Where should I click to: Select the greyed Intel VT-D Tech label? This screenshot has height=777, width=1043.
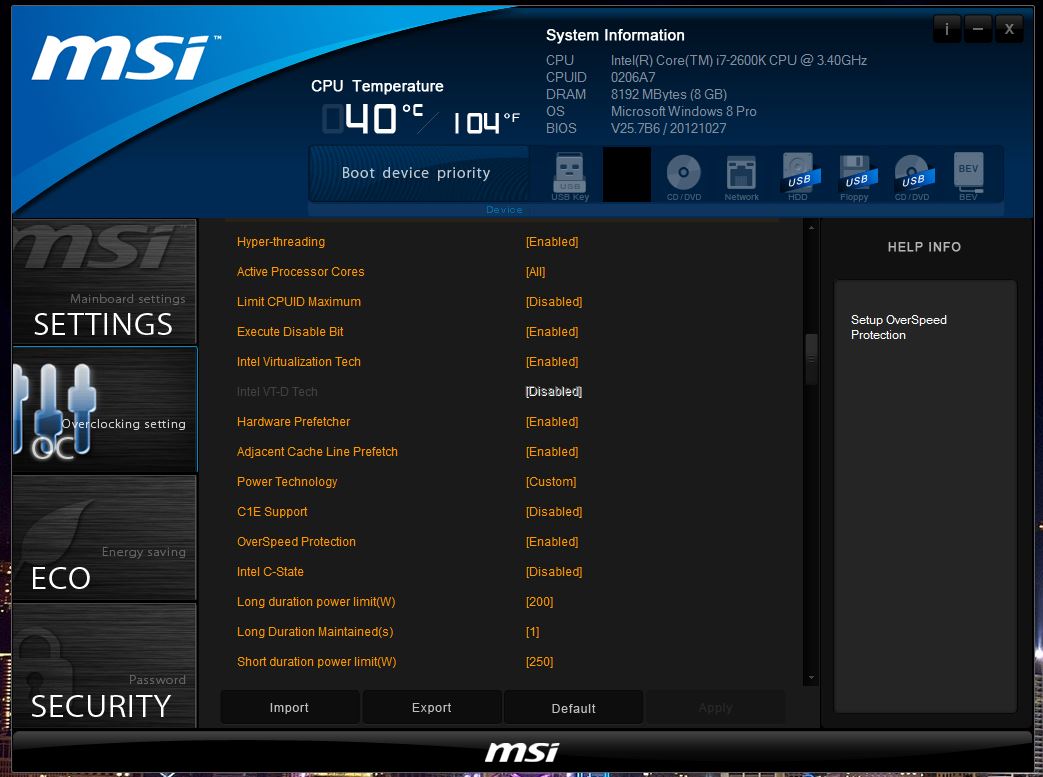(277, 391)
